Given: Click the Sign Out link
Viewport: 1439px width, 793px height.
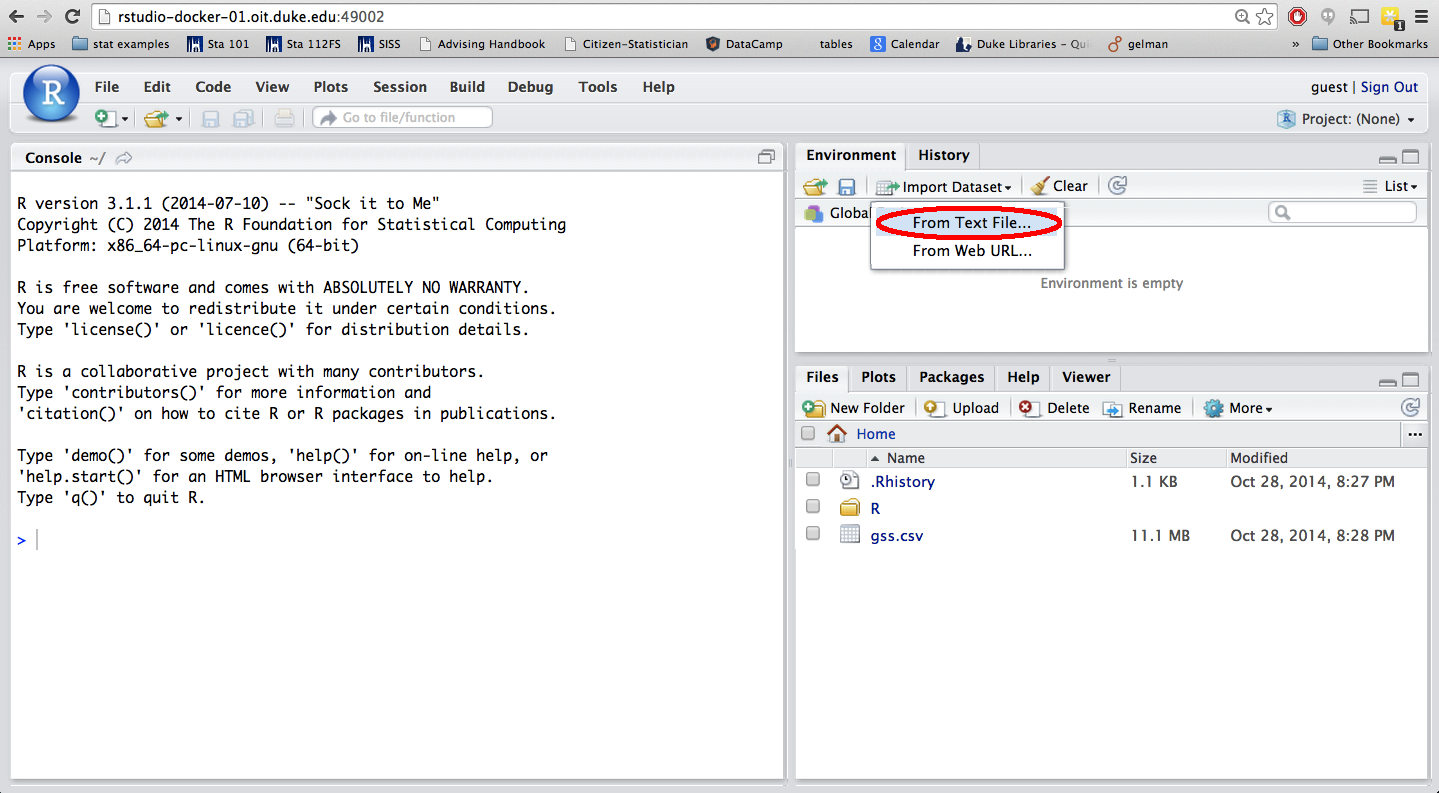Looking at the screenshot, I should click(x=1389, y=87).
